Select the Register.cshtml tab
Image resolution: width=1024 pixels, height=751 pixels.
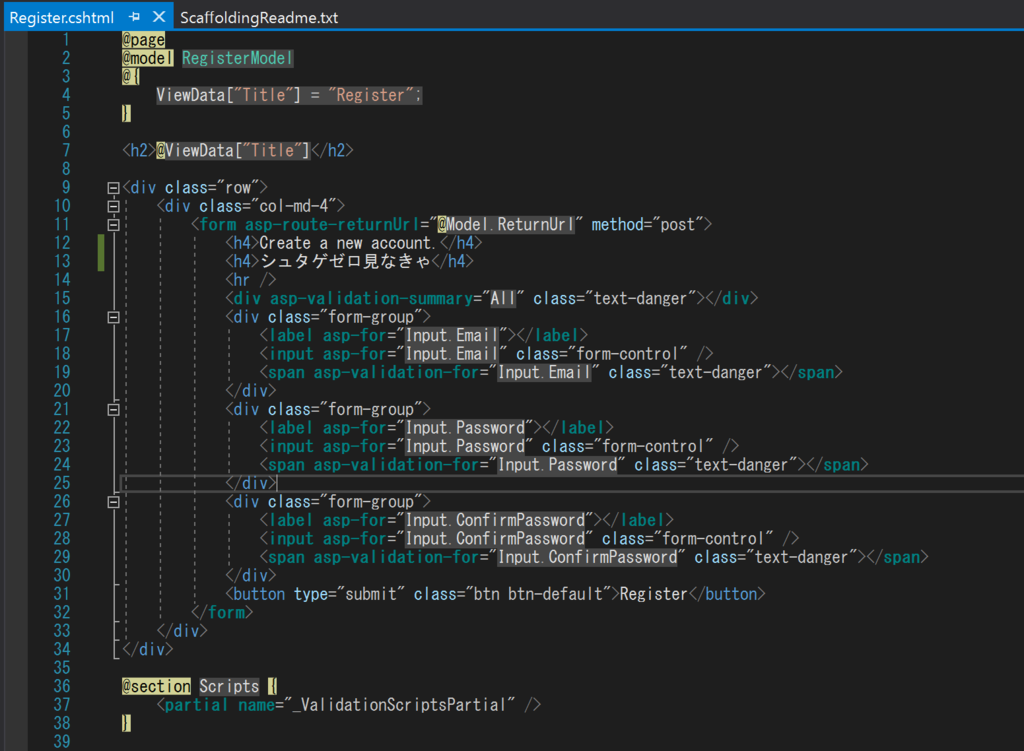point(61,18)
